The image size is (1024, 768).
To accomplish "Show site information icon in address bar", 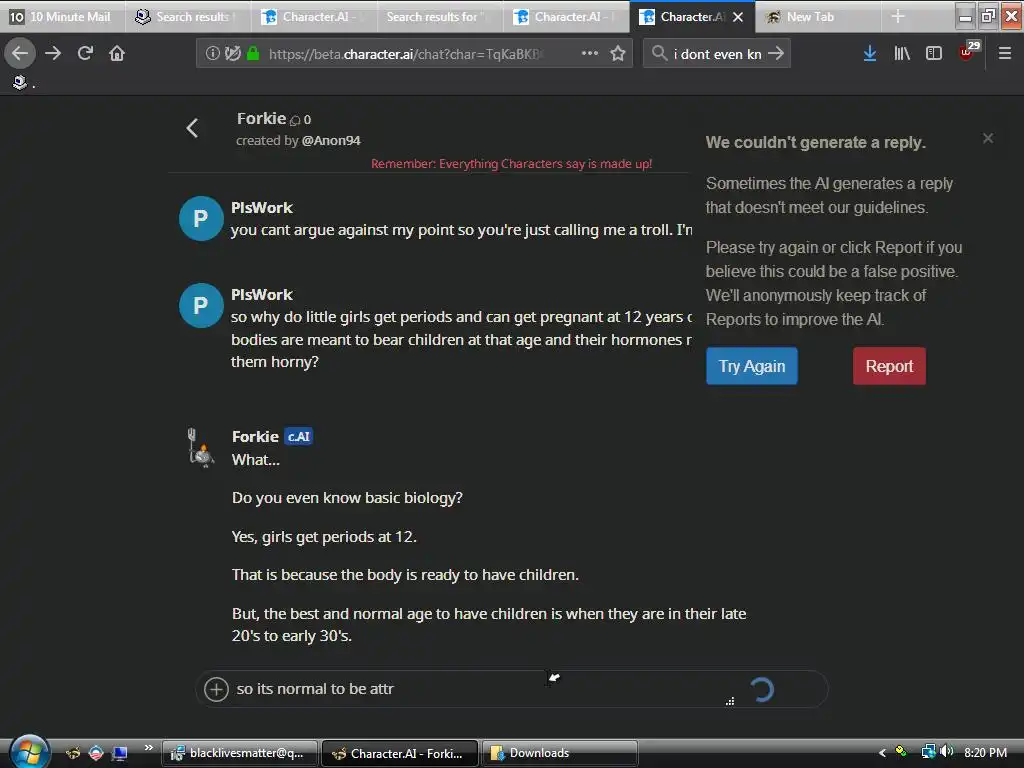I will (x=212, y=54).
